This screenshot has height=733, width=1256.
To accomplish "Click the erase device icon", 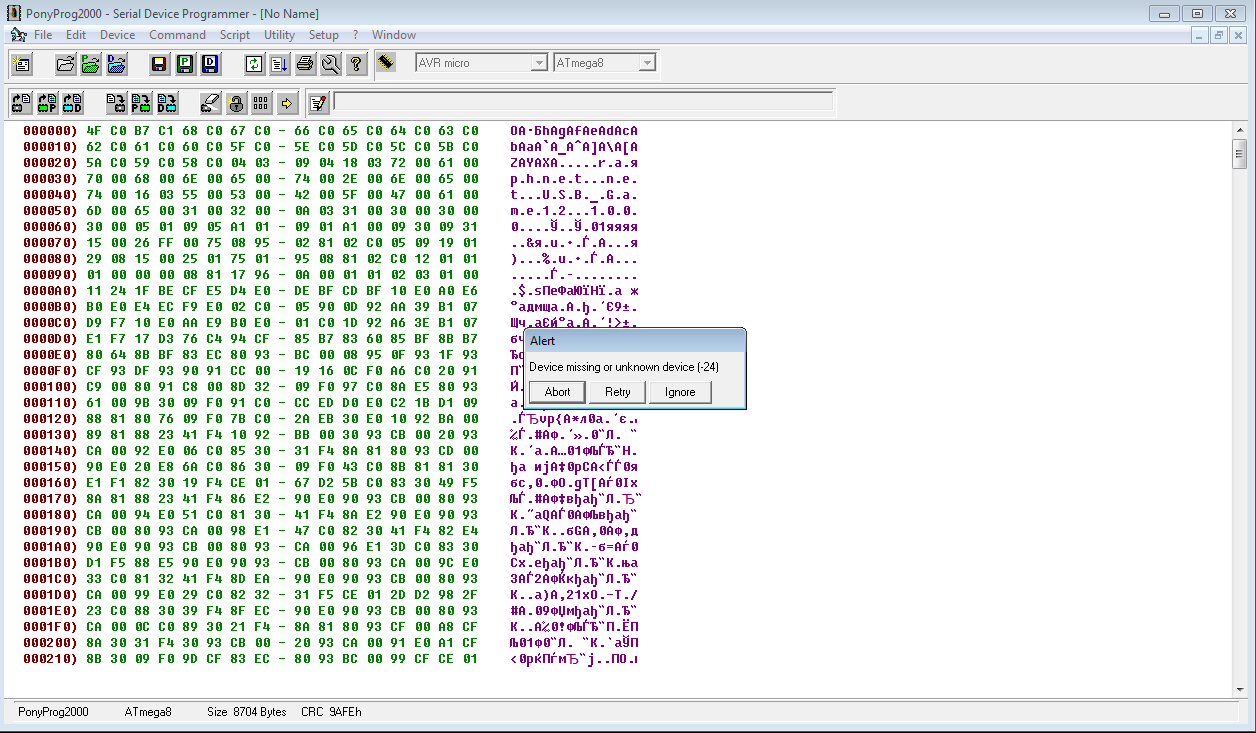I will tap(210, 102).
